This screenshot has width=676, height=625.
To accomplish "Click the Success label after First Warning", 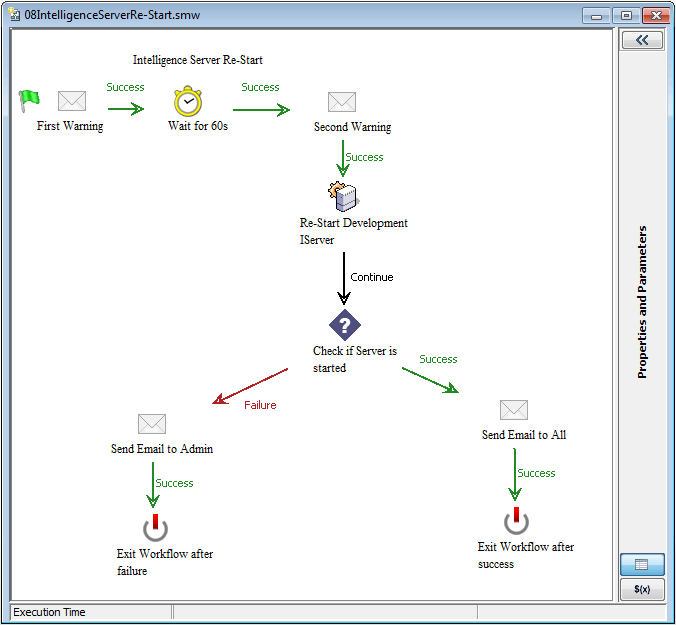I will 125,87.
